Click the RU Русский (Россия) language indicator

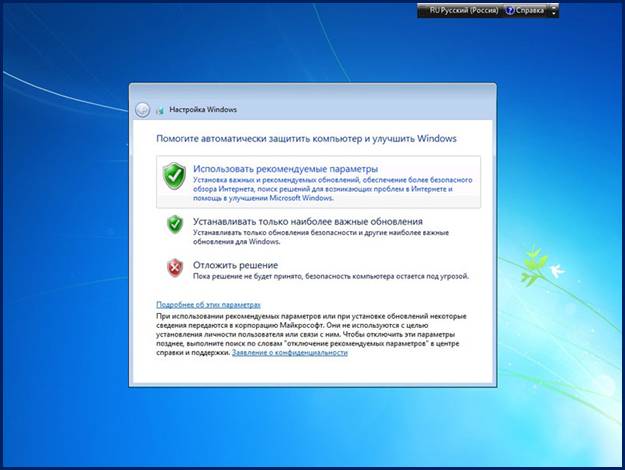coord(464,10)
